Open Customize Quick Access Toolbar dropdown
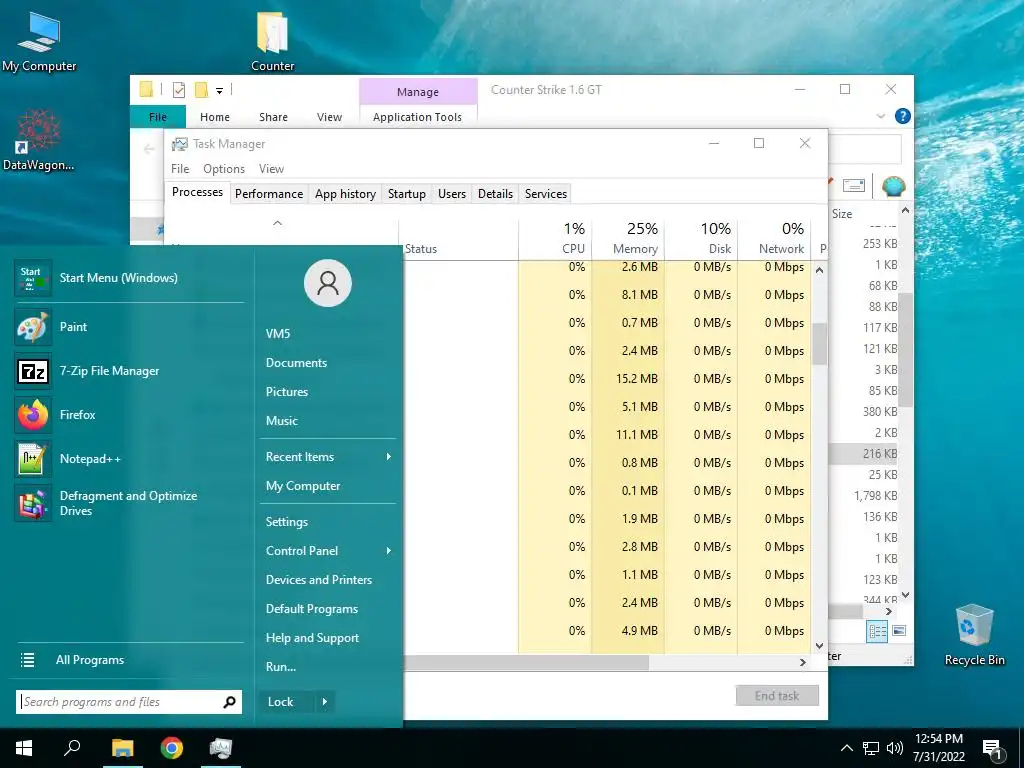Image resolution: width=1024 pixels, height=768 pixels. tap(219, 91)
